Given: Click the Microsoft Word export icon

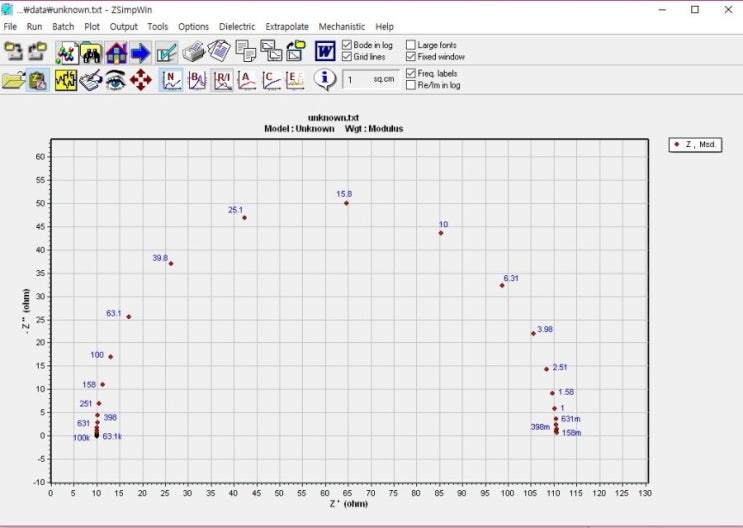Looking at the screenshot, I should coord(325,51).
